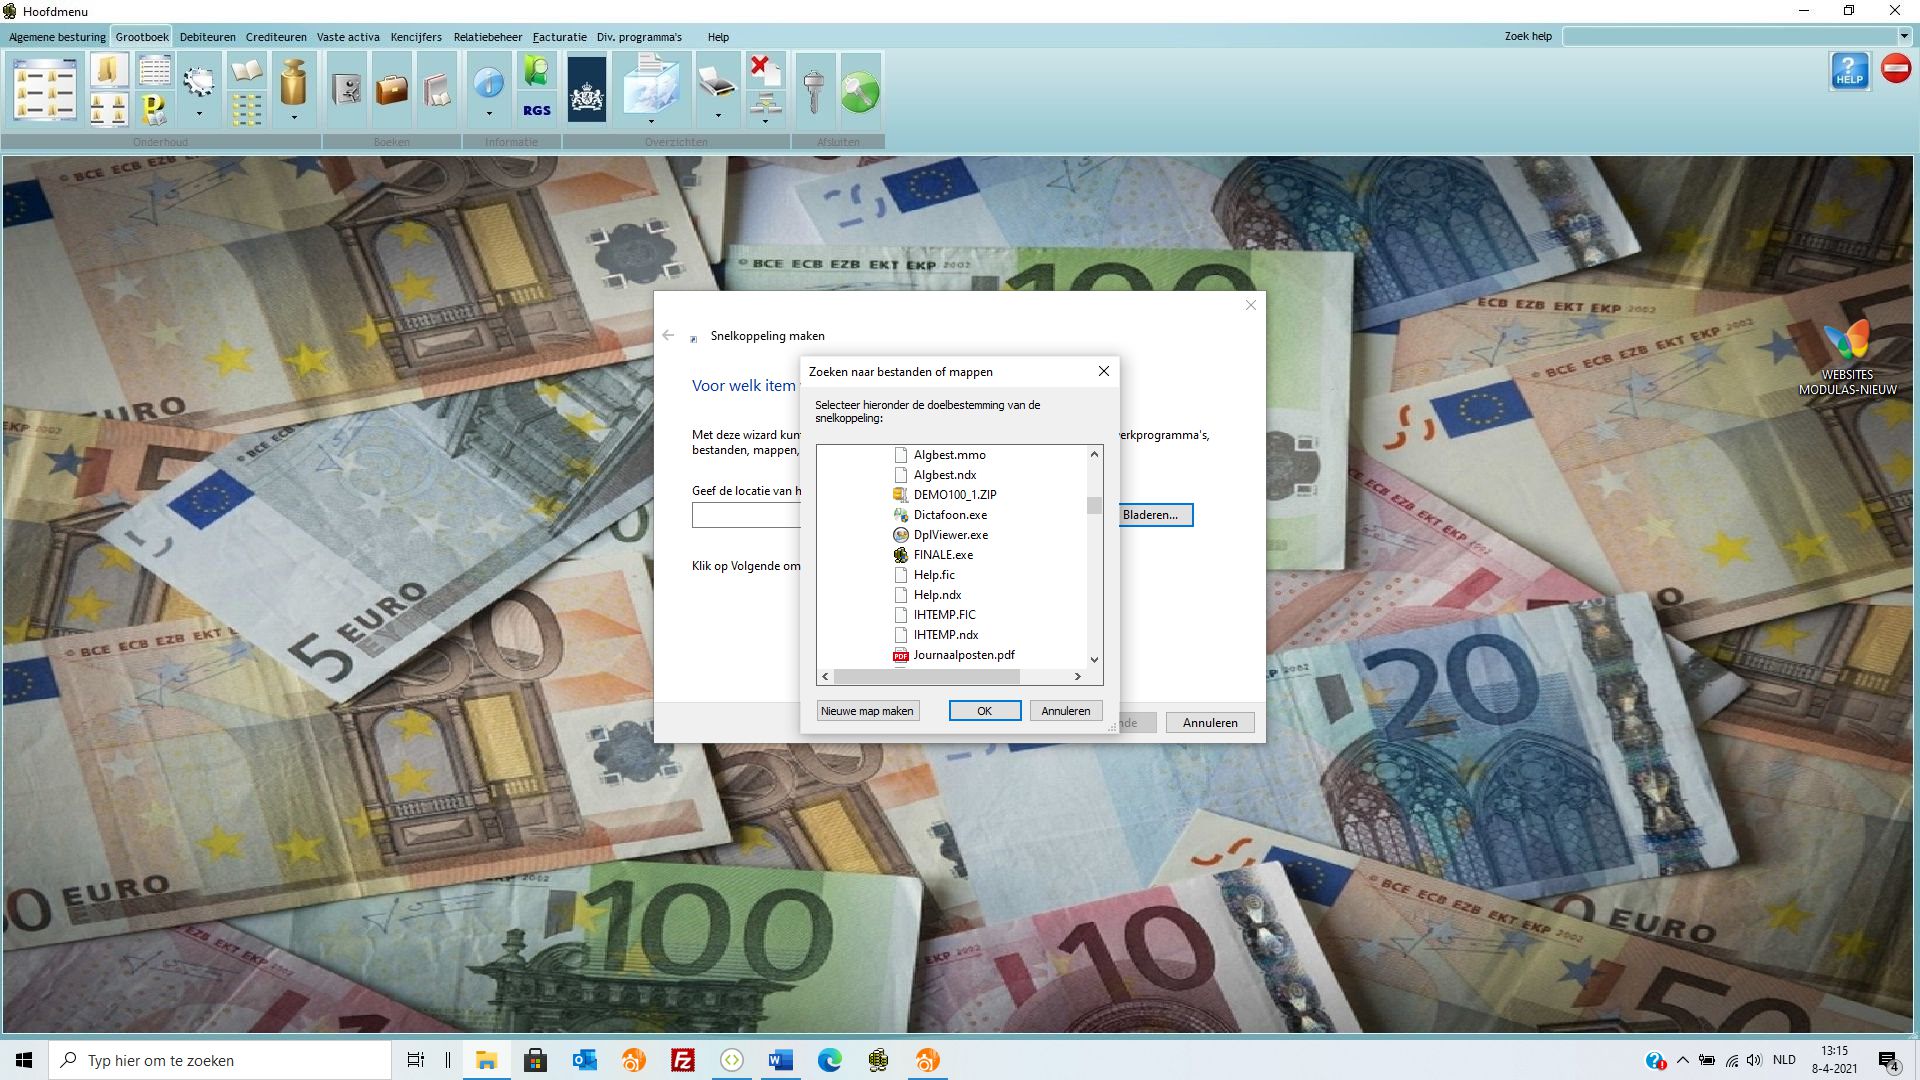Open the brown briefcase icon in Boeken
Viewport: 1920px width, 1080px height.
pyautogui.click(x=392, y=90)
